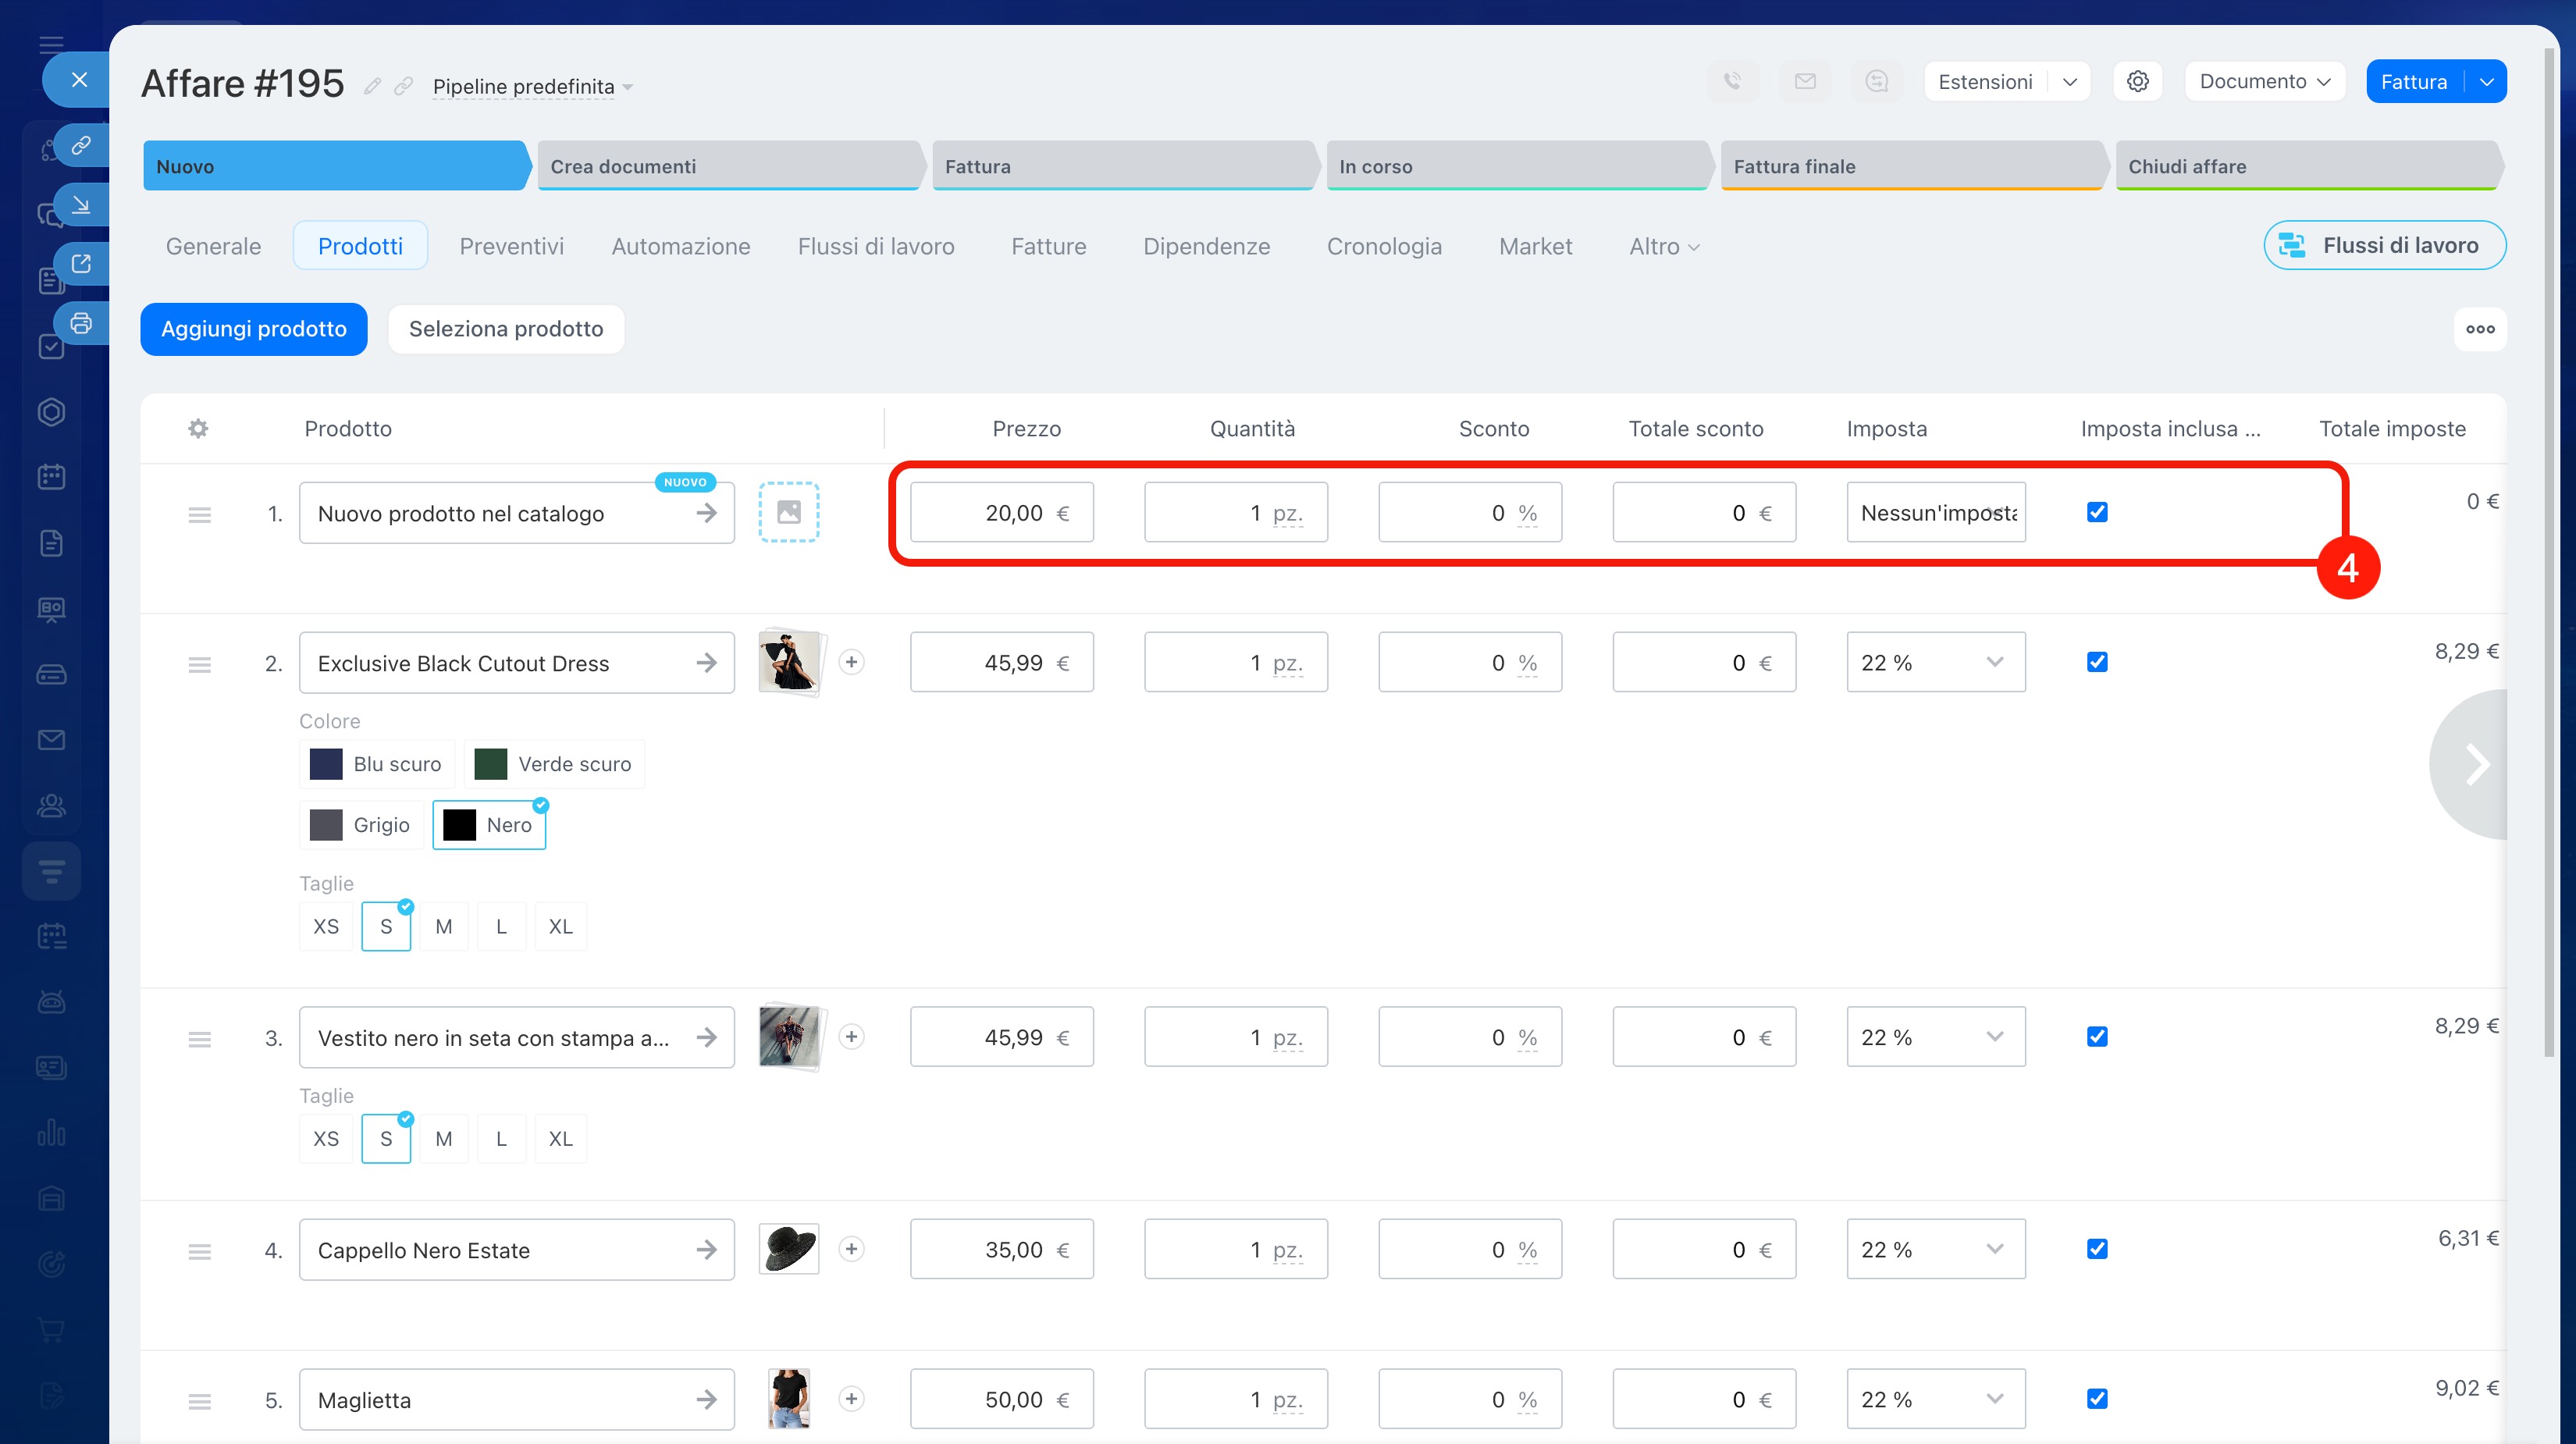Click the table settings gear beside Prodotto
This screenshot has height=1444, width=2576.
(198, 429)
